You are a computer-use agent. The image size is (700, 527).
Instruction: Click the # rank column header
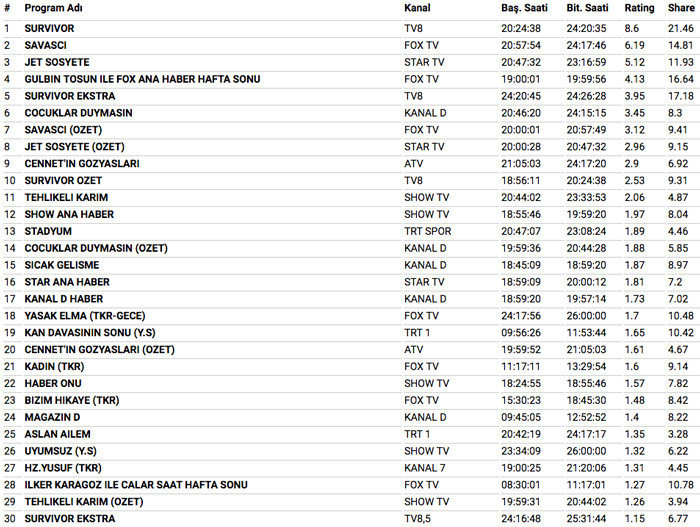(x=6, y=8)
